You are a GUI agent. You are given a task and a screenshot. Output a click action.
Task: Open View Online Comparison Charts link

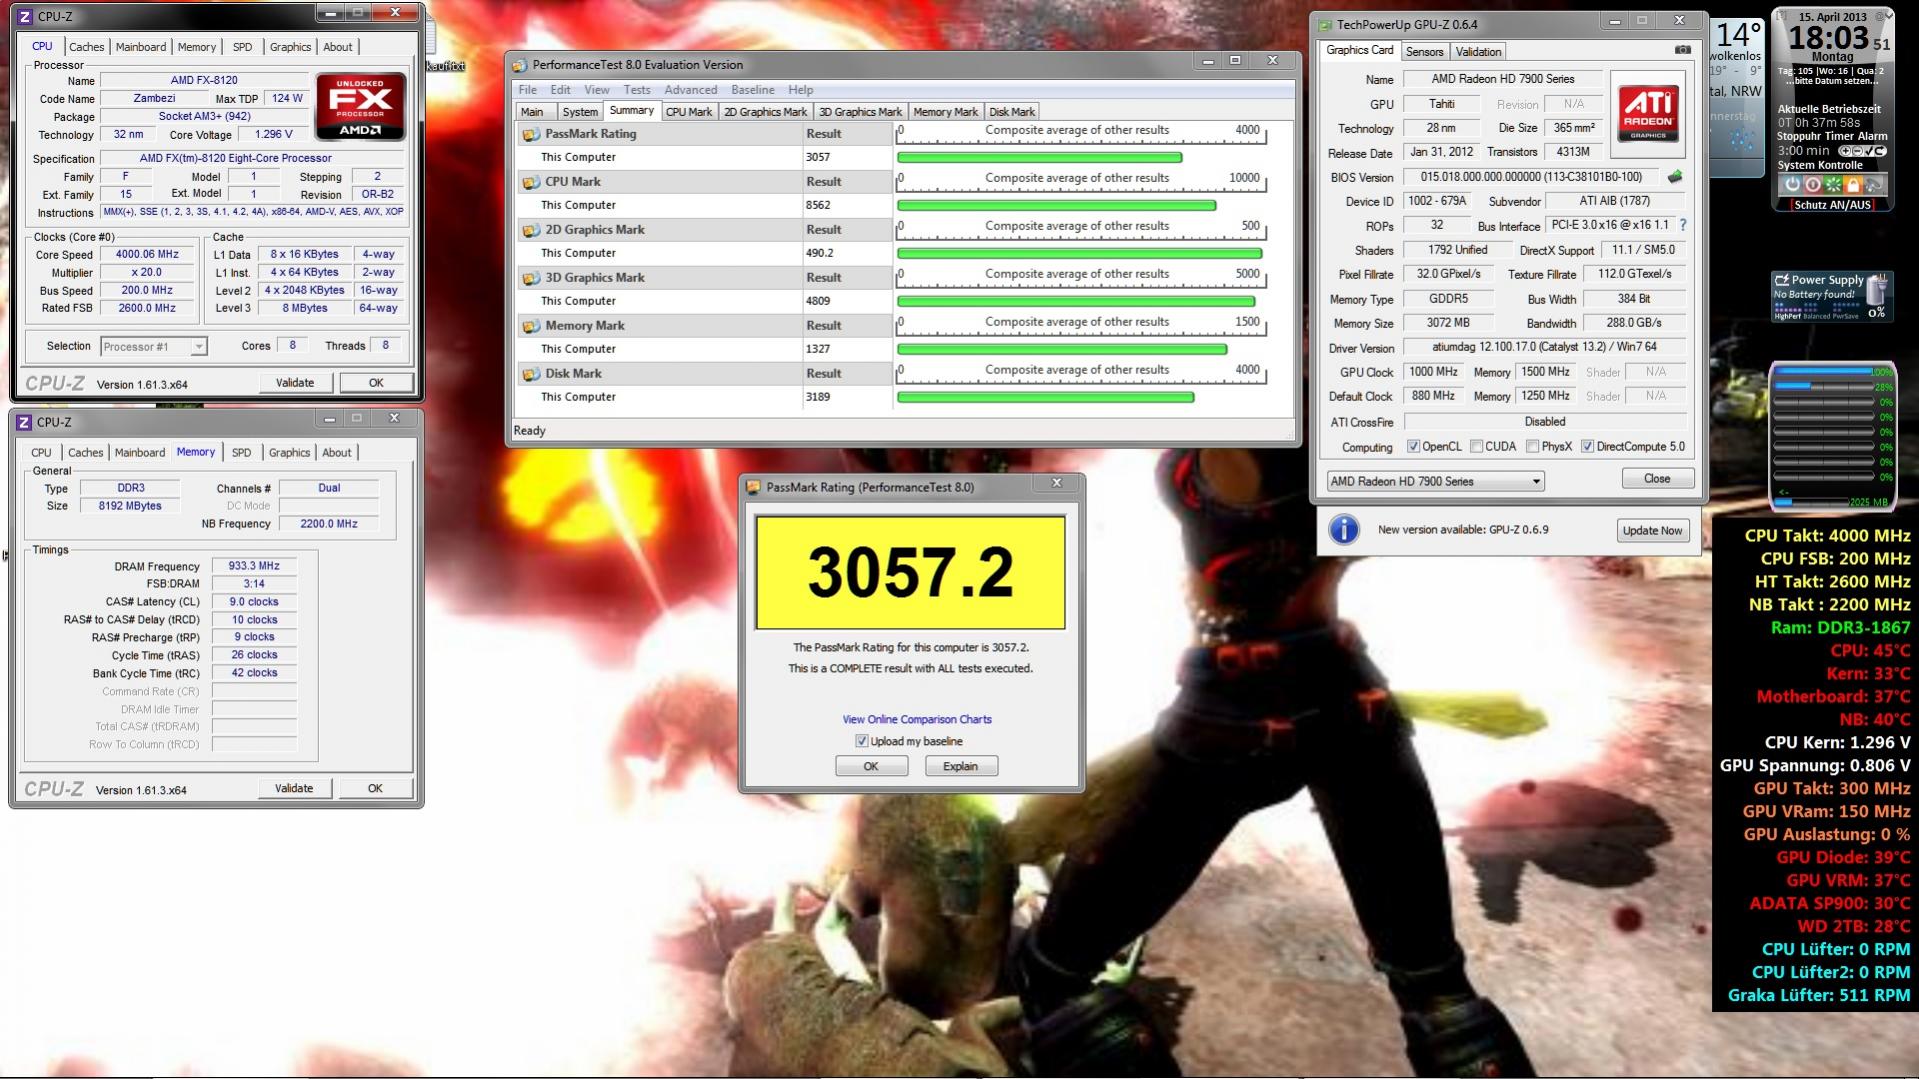(917, 719)
